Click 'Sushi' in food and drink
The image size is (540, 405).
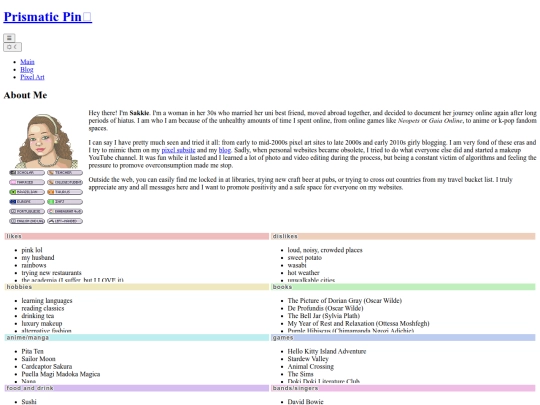tap(29, 402)
